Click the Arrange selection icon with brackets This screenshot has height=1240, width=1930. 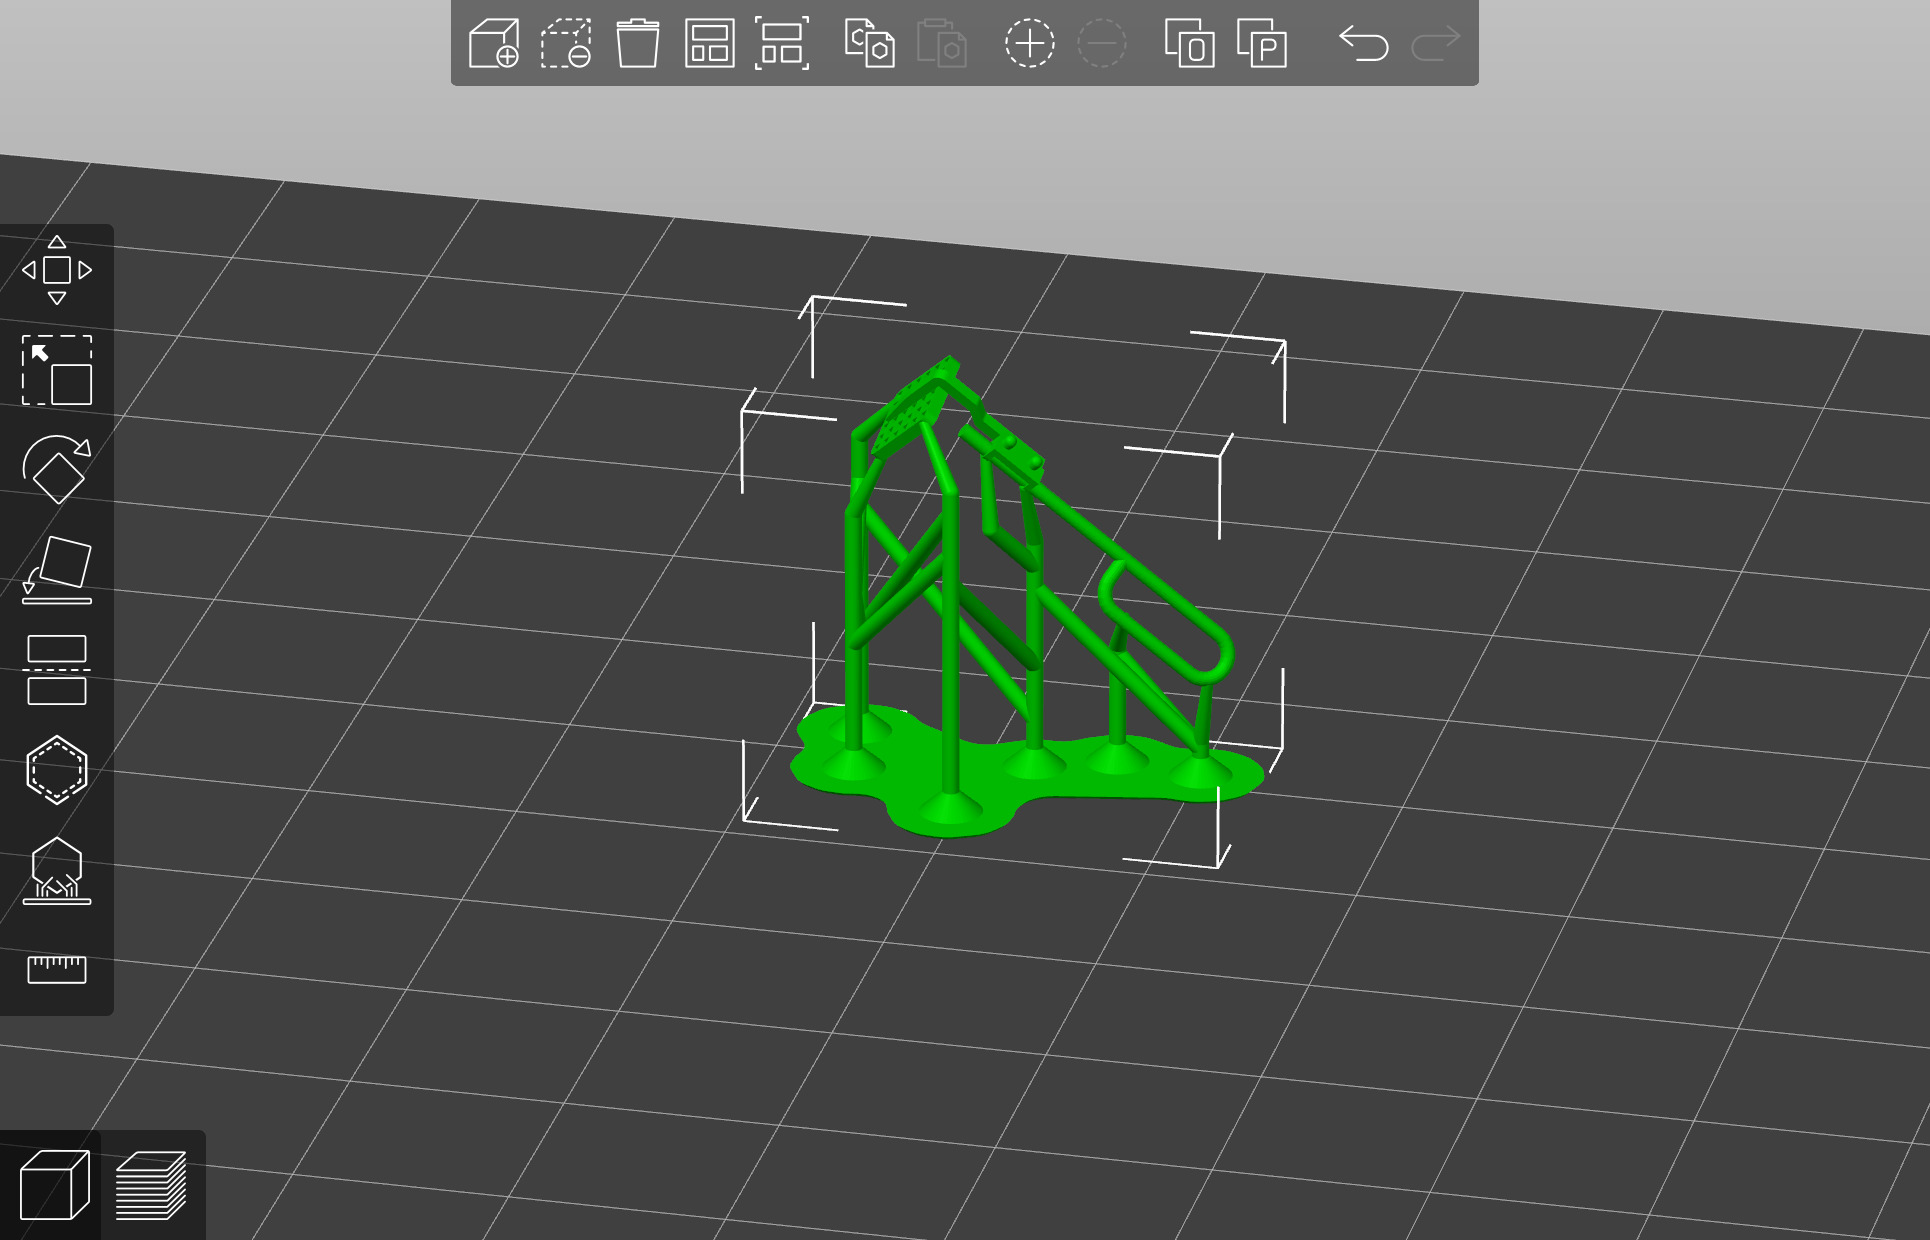(781, 44)
